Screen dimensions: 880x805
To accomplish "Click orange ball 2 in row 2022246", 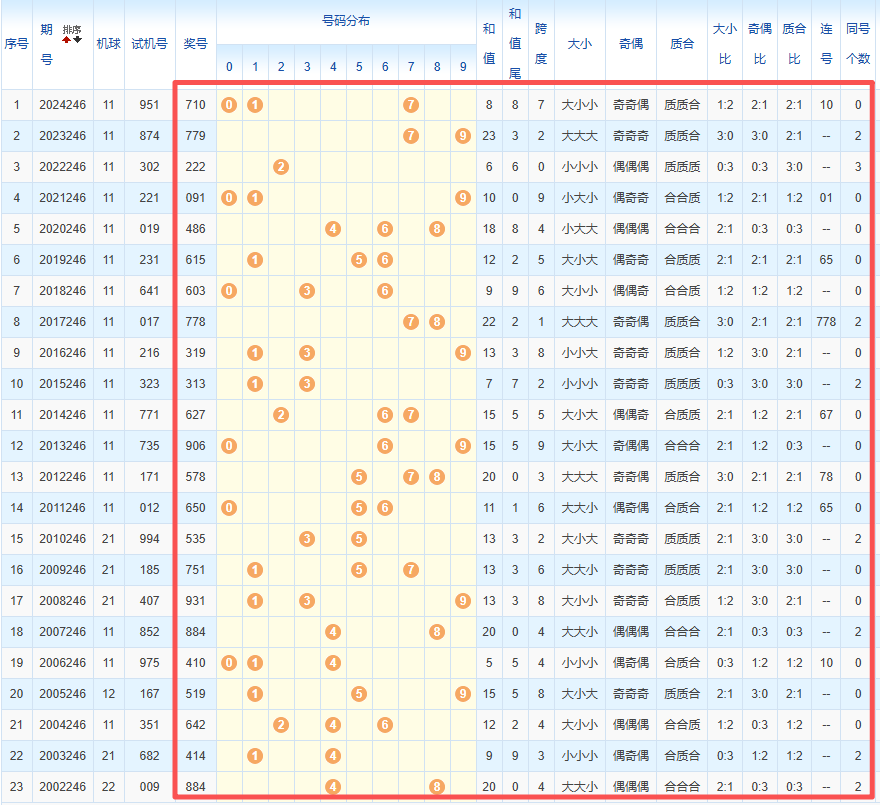I will coord(281,166).
